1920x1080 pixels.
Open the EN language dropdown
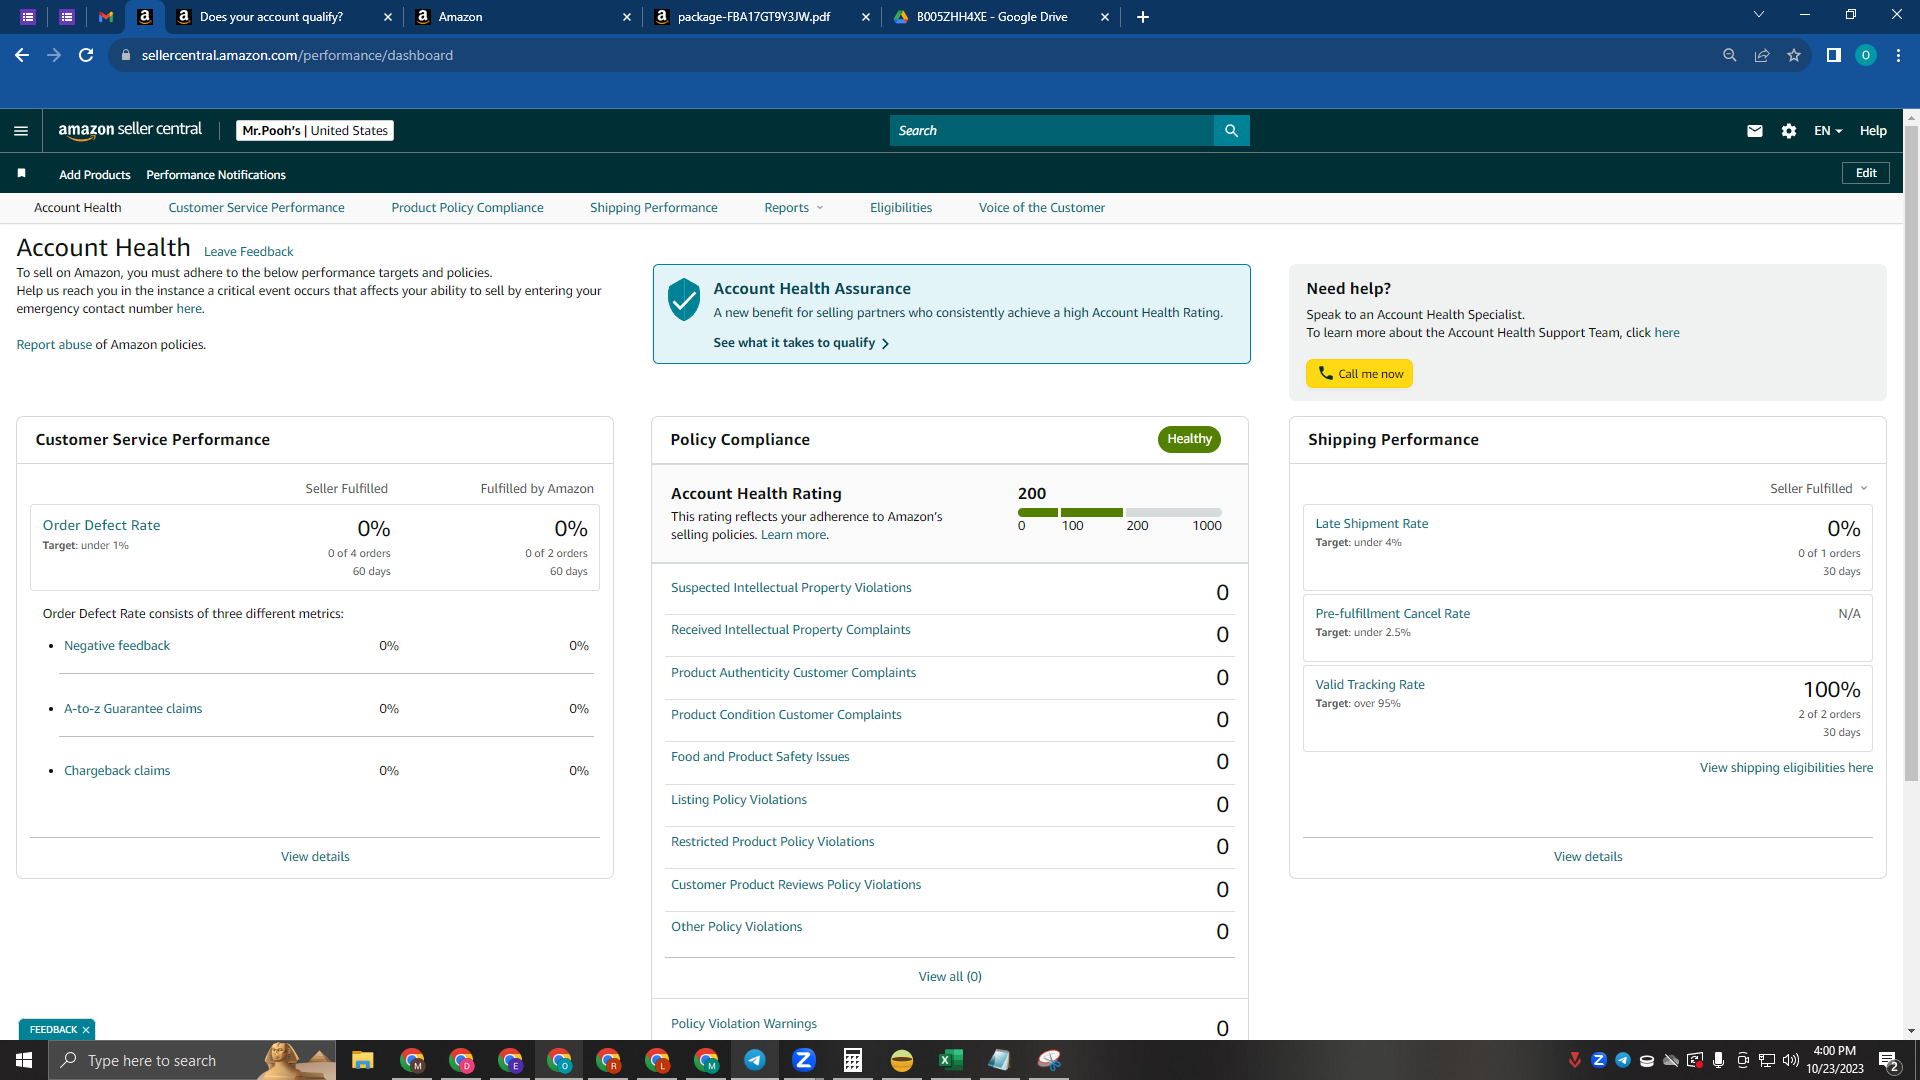(x=1828, y=131)
